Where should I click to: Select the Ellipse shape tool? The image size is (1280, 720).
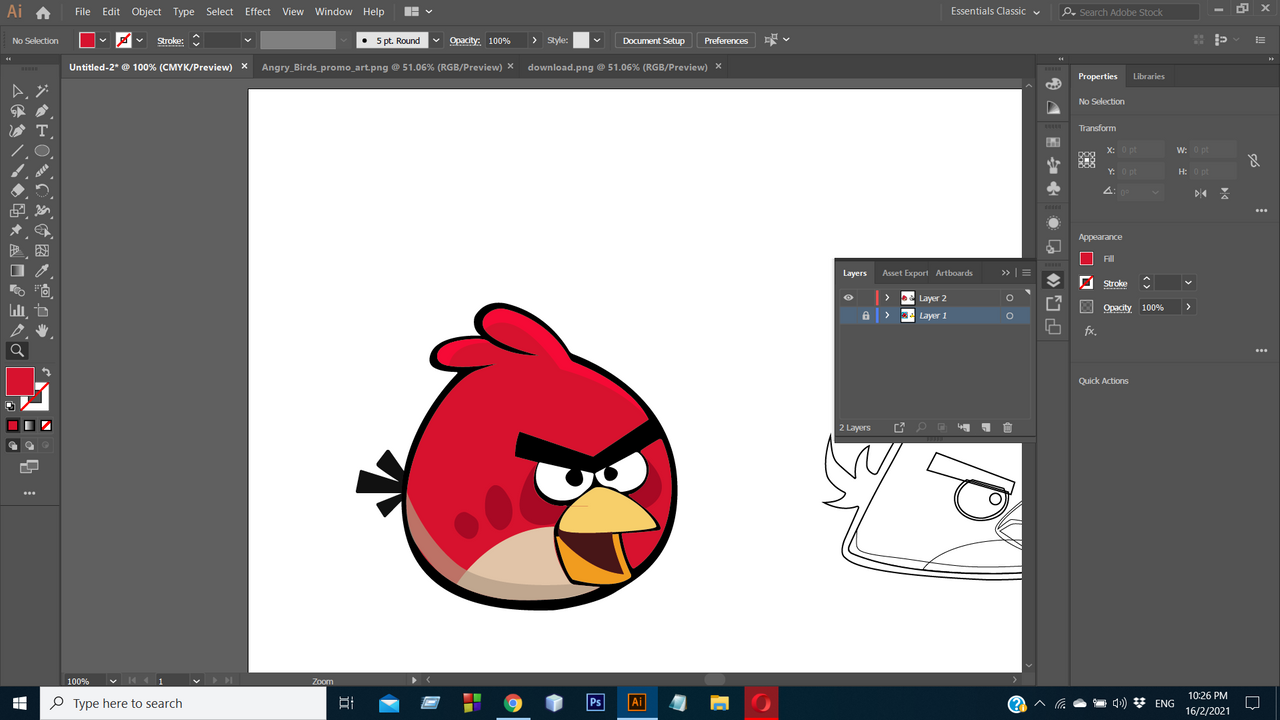tap(42, 151)
